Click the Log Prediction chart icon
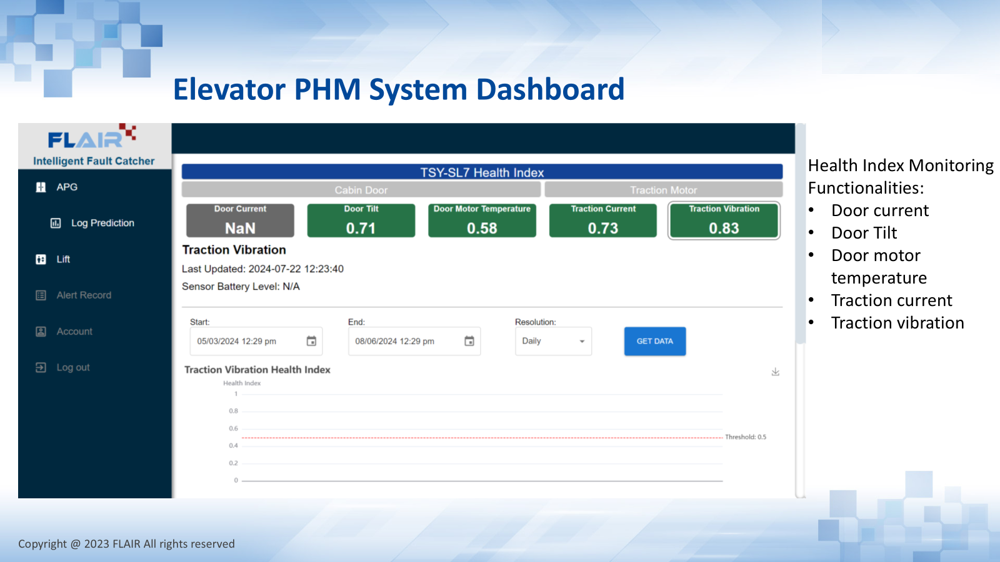This screenshot has width=1000, height=562. point(56,223)
